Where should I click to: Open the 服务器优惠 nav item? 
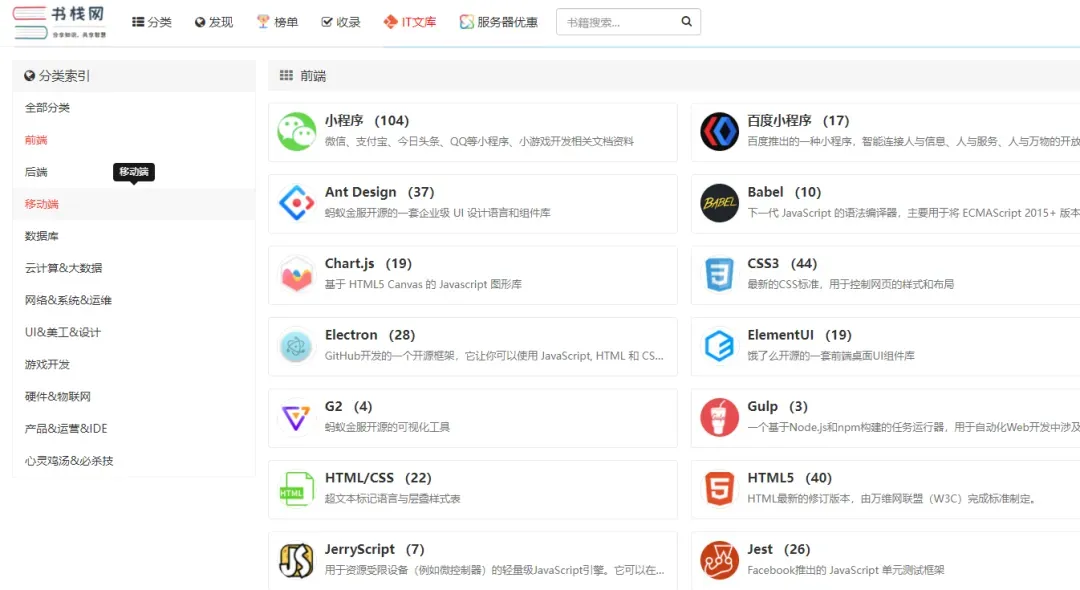click(499, 22)
